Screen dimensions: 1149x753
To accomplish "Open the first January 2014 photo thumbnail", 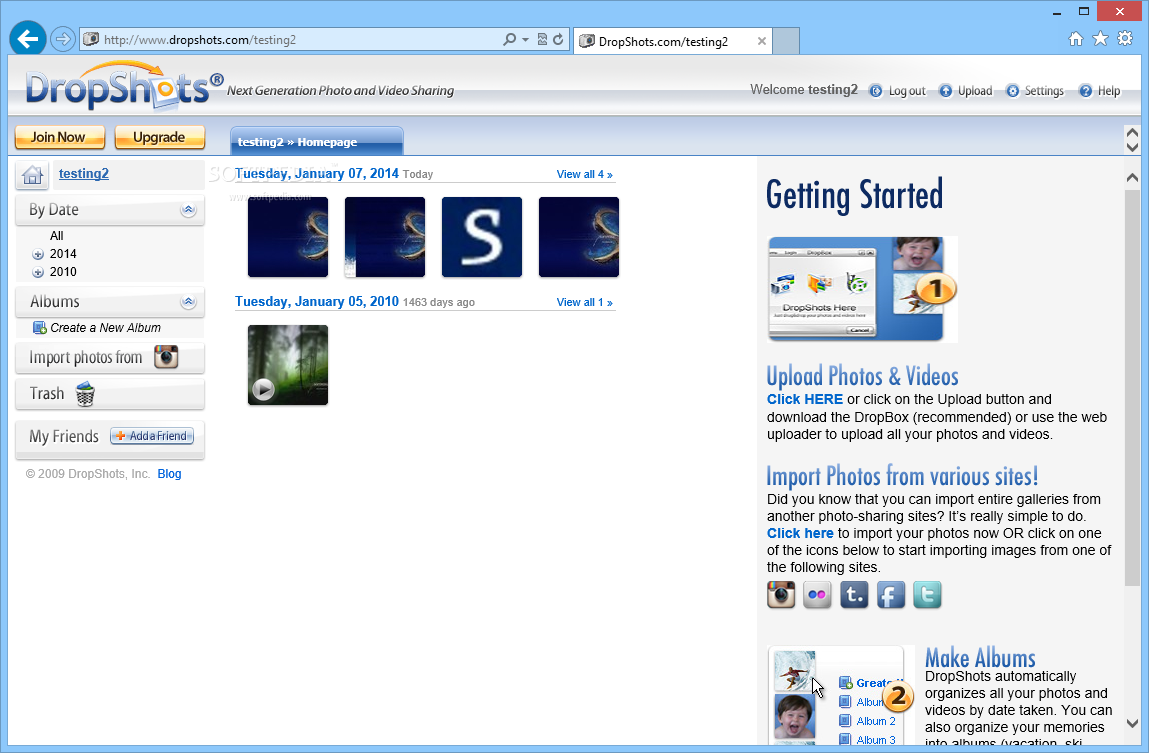I will click(x=288, y=237).
